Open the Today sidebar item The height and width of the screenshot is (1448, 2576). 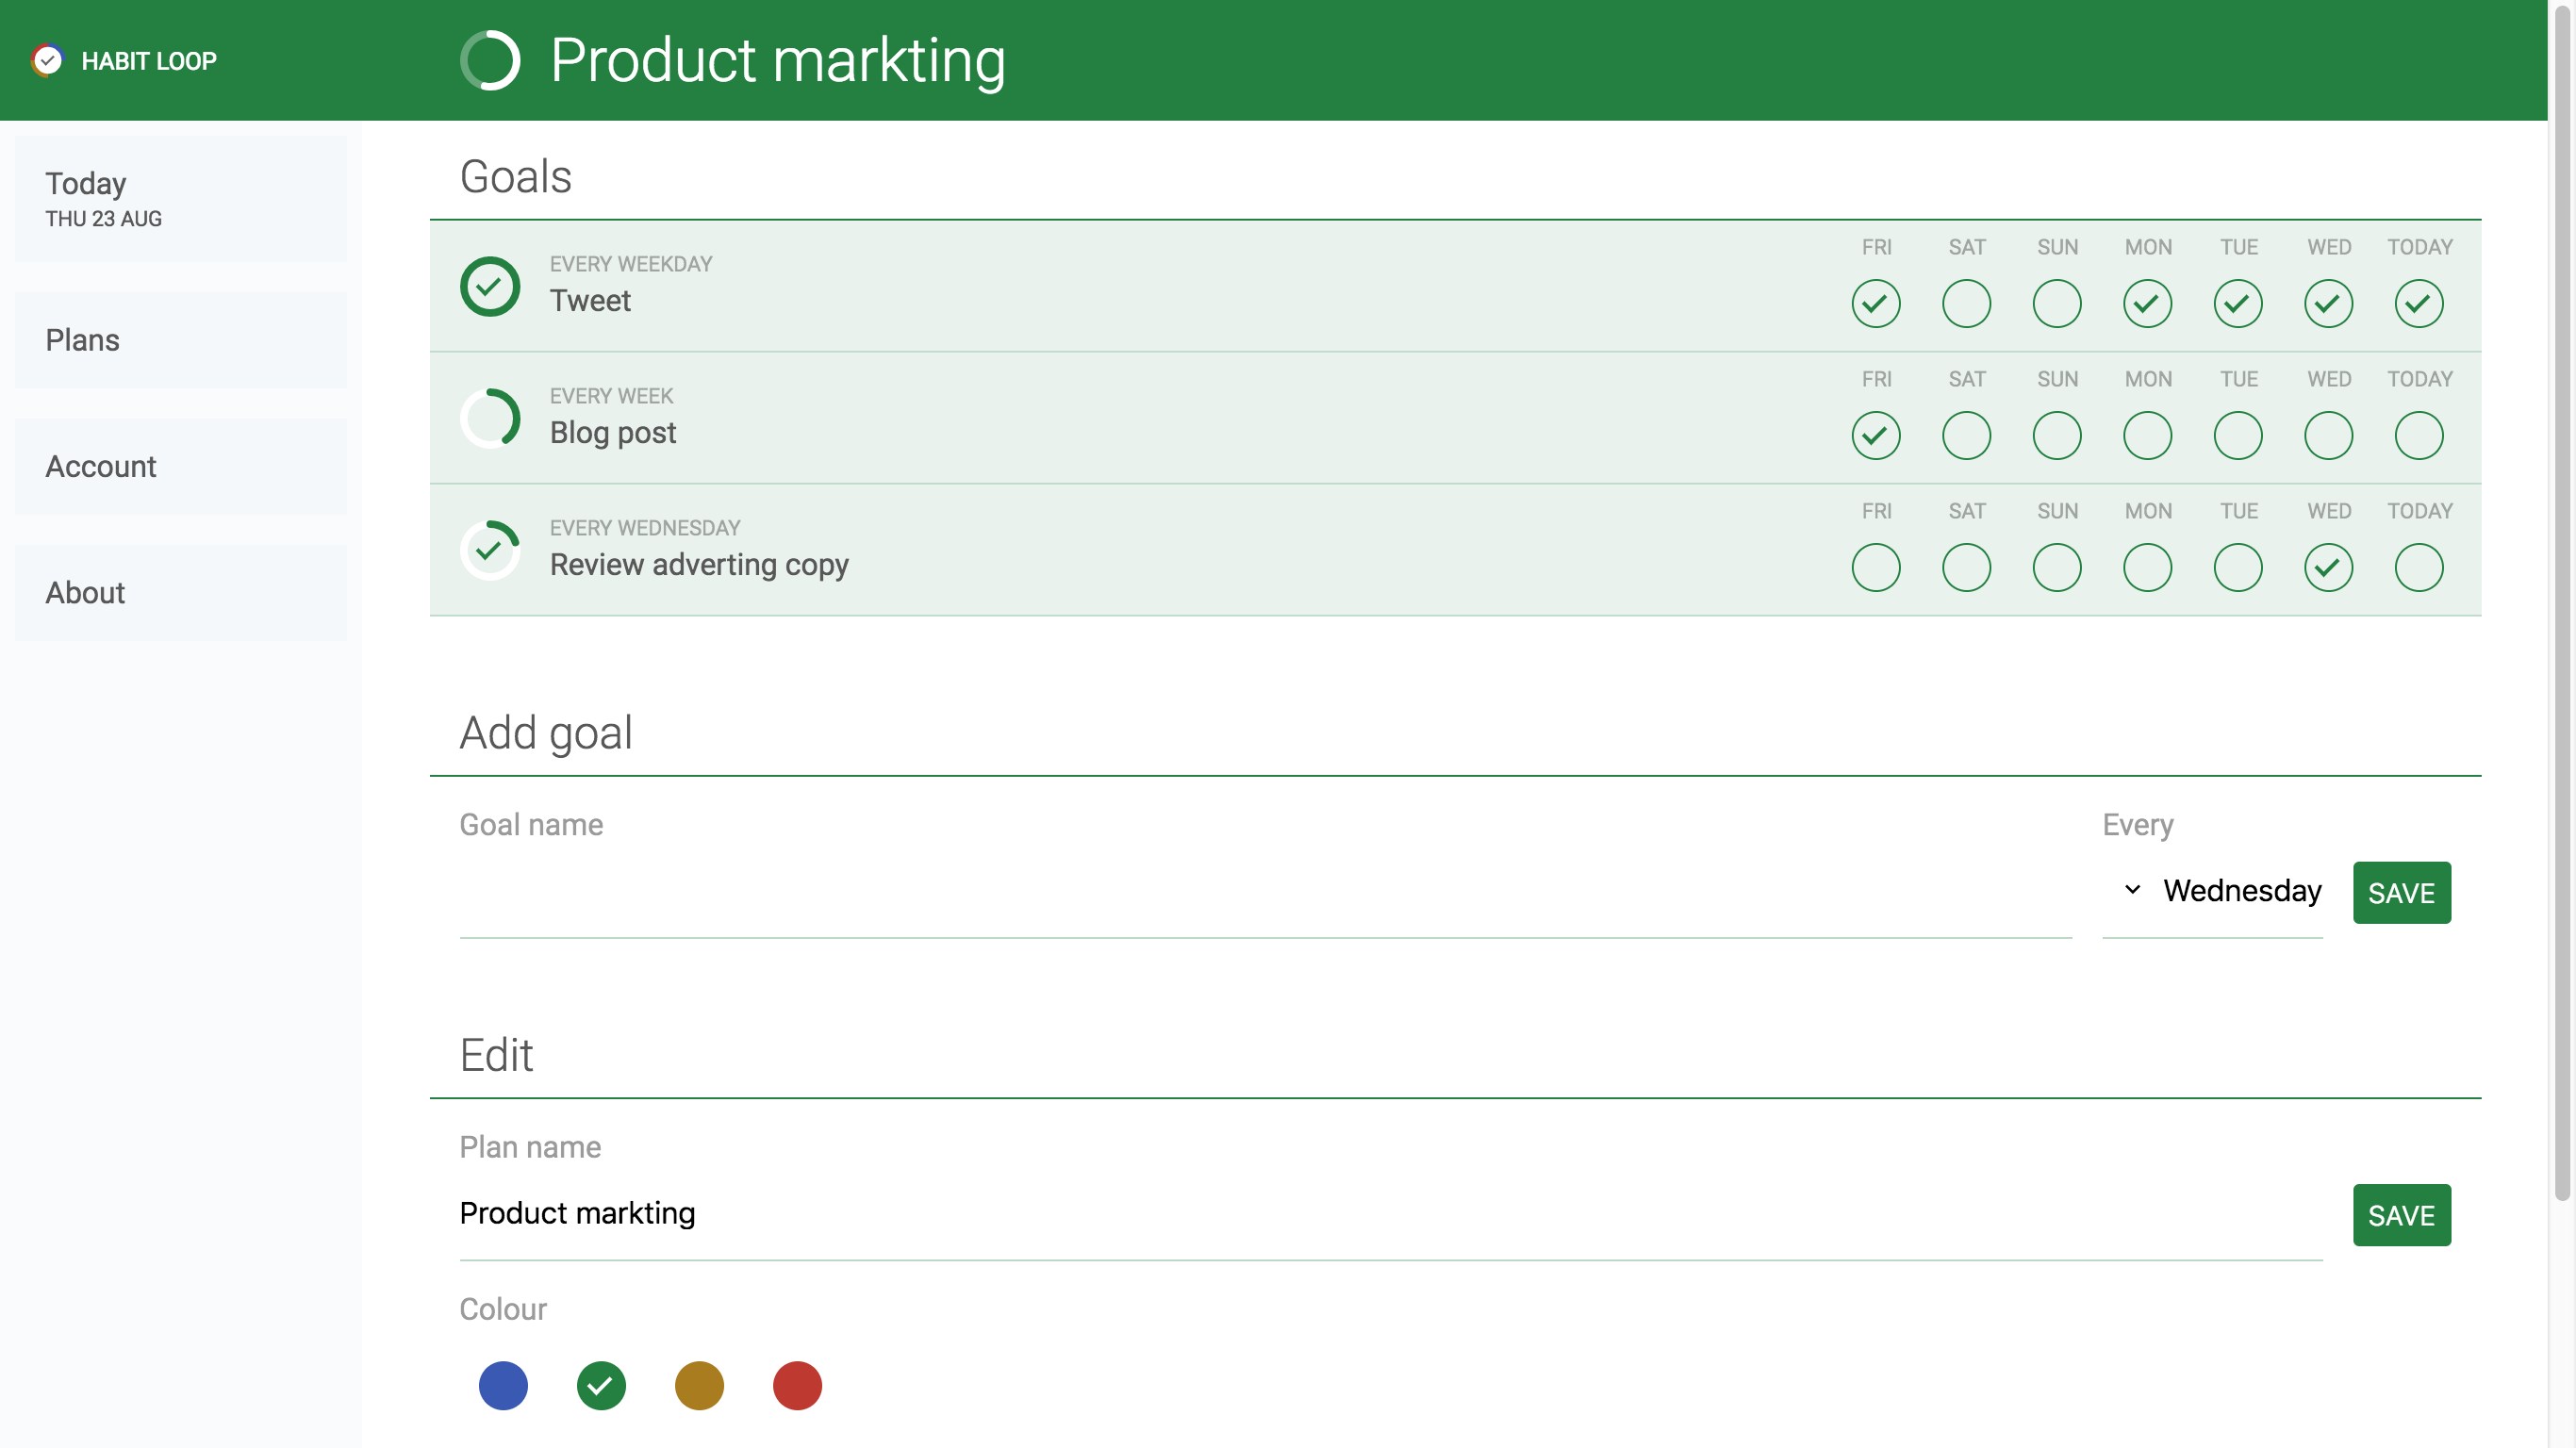pyautogui.click(x=181, y=198)
